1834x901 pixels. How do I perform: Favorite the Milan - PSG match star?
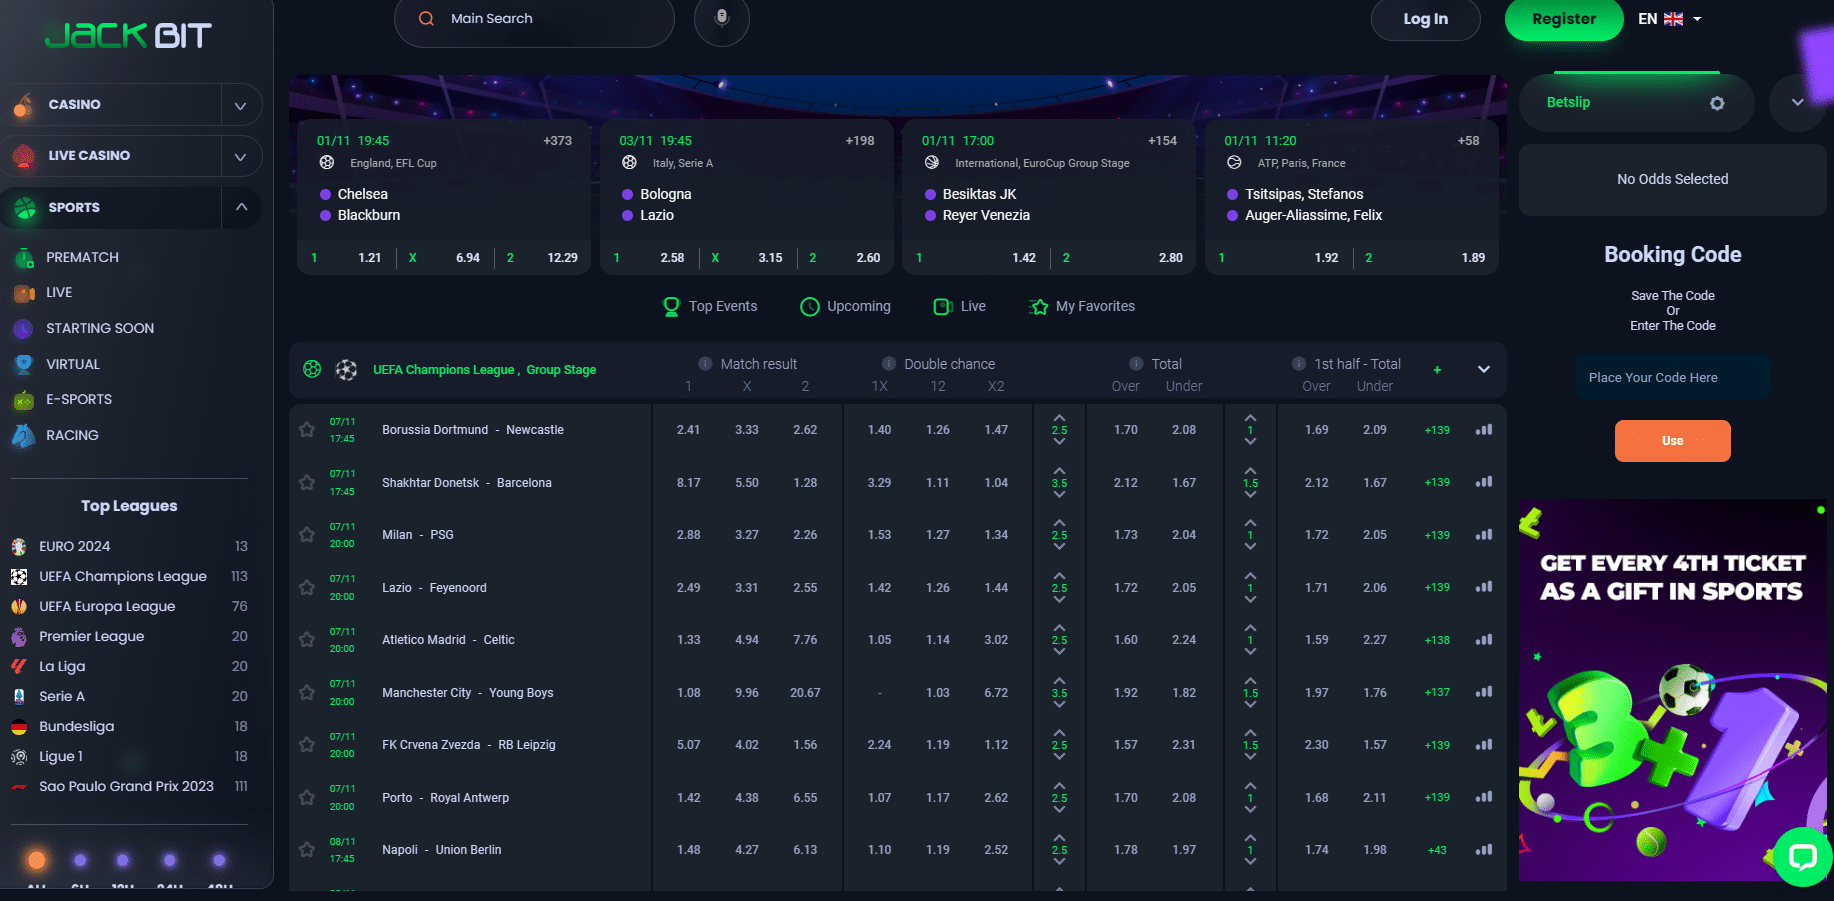307,535
